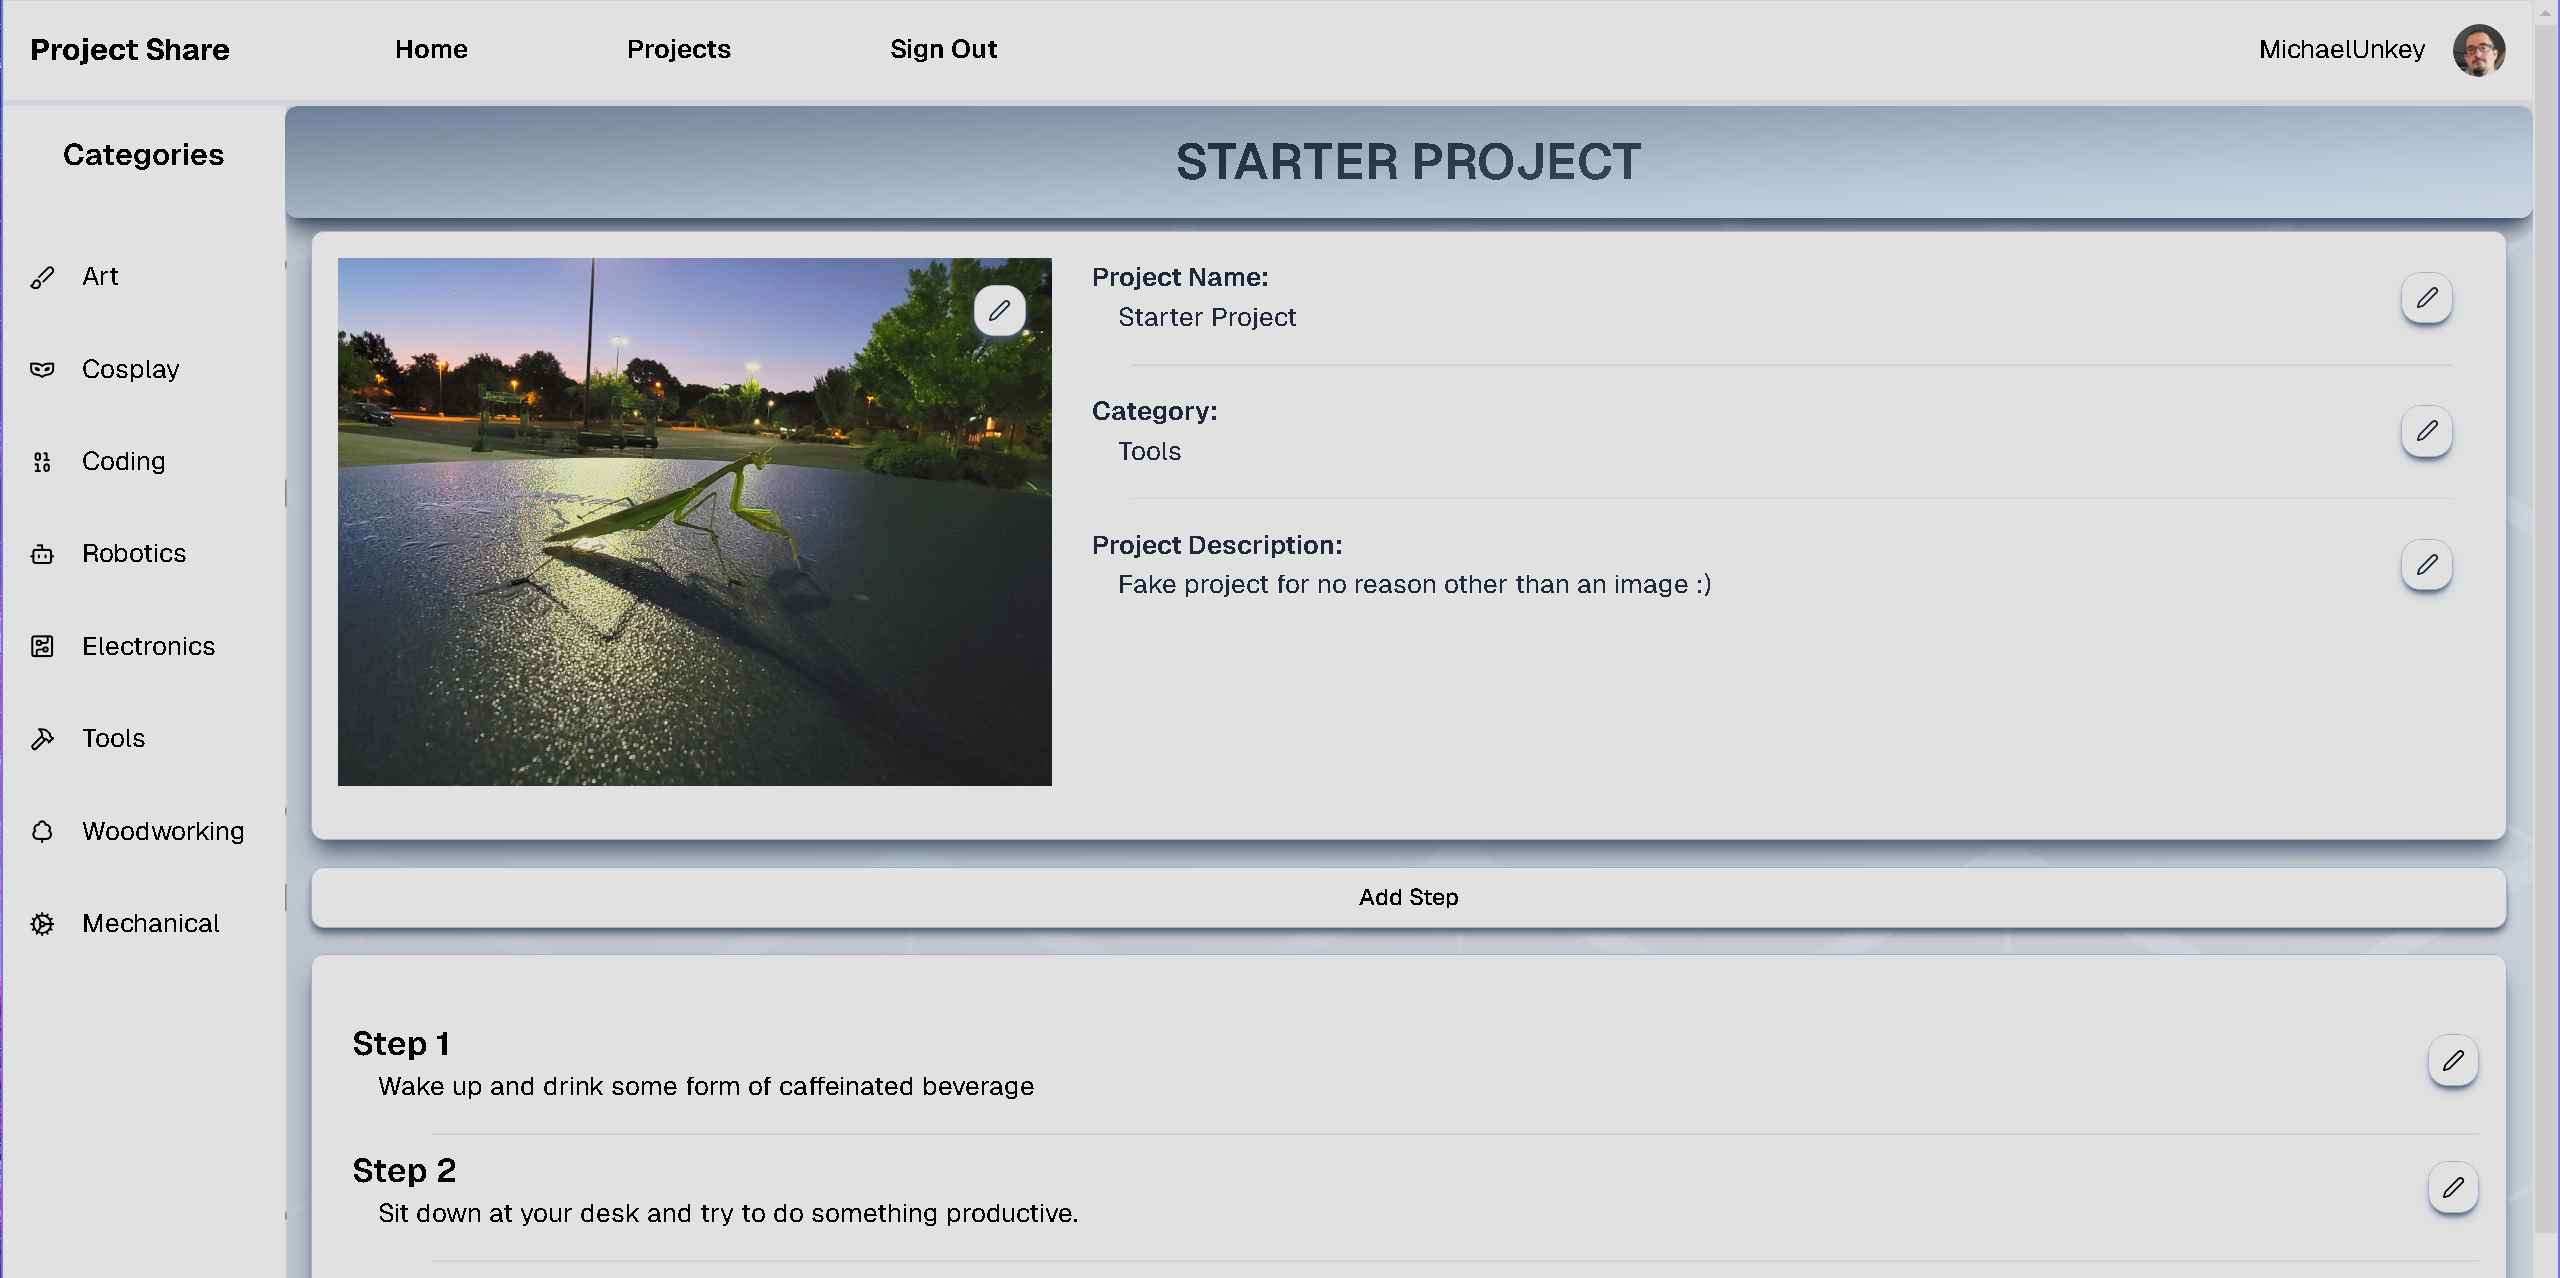2560x1278 pixels.
Task: Click the Electronics category icon
Action: 44,645
